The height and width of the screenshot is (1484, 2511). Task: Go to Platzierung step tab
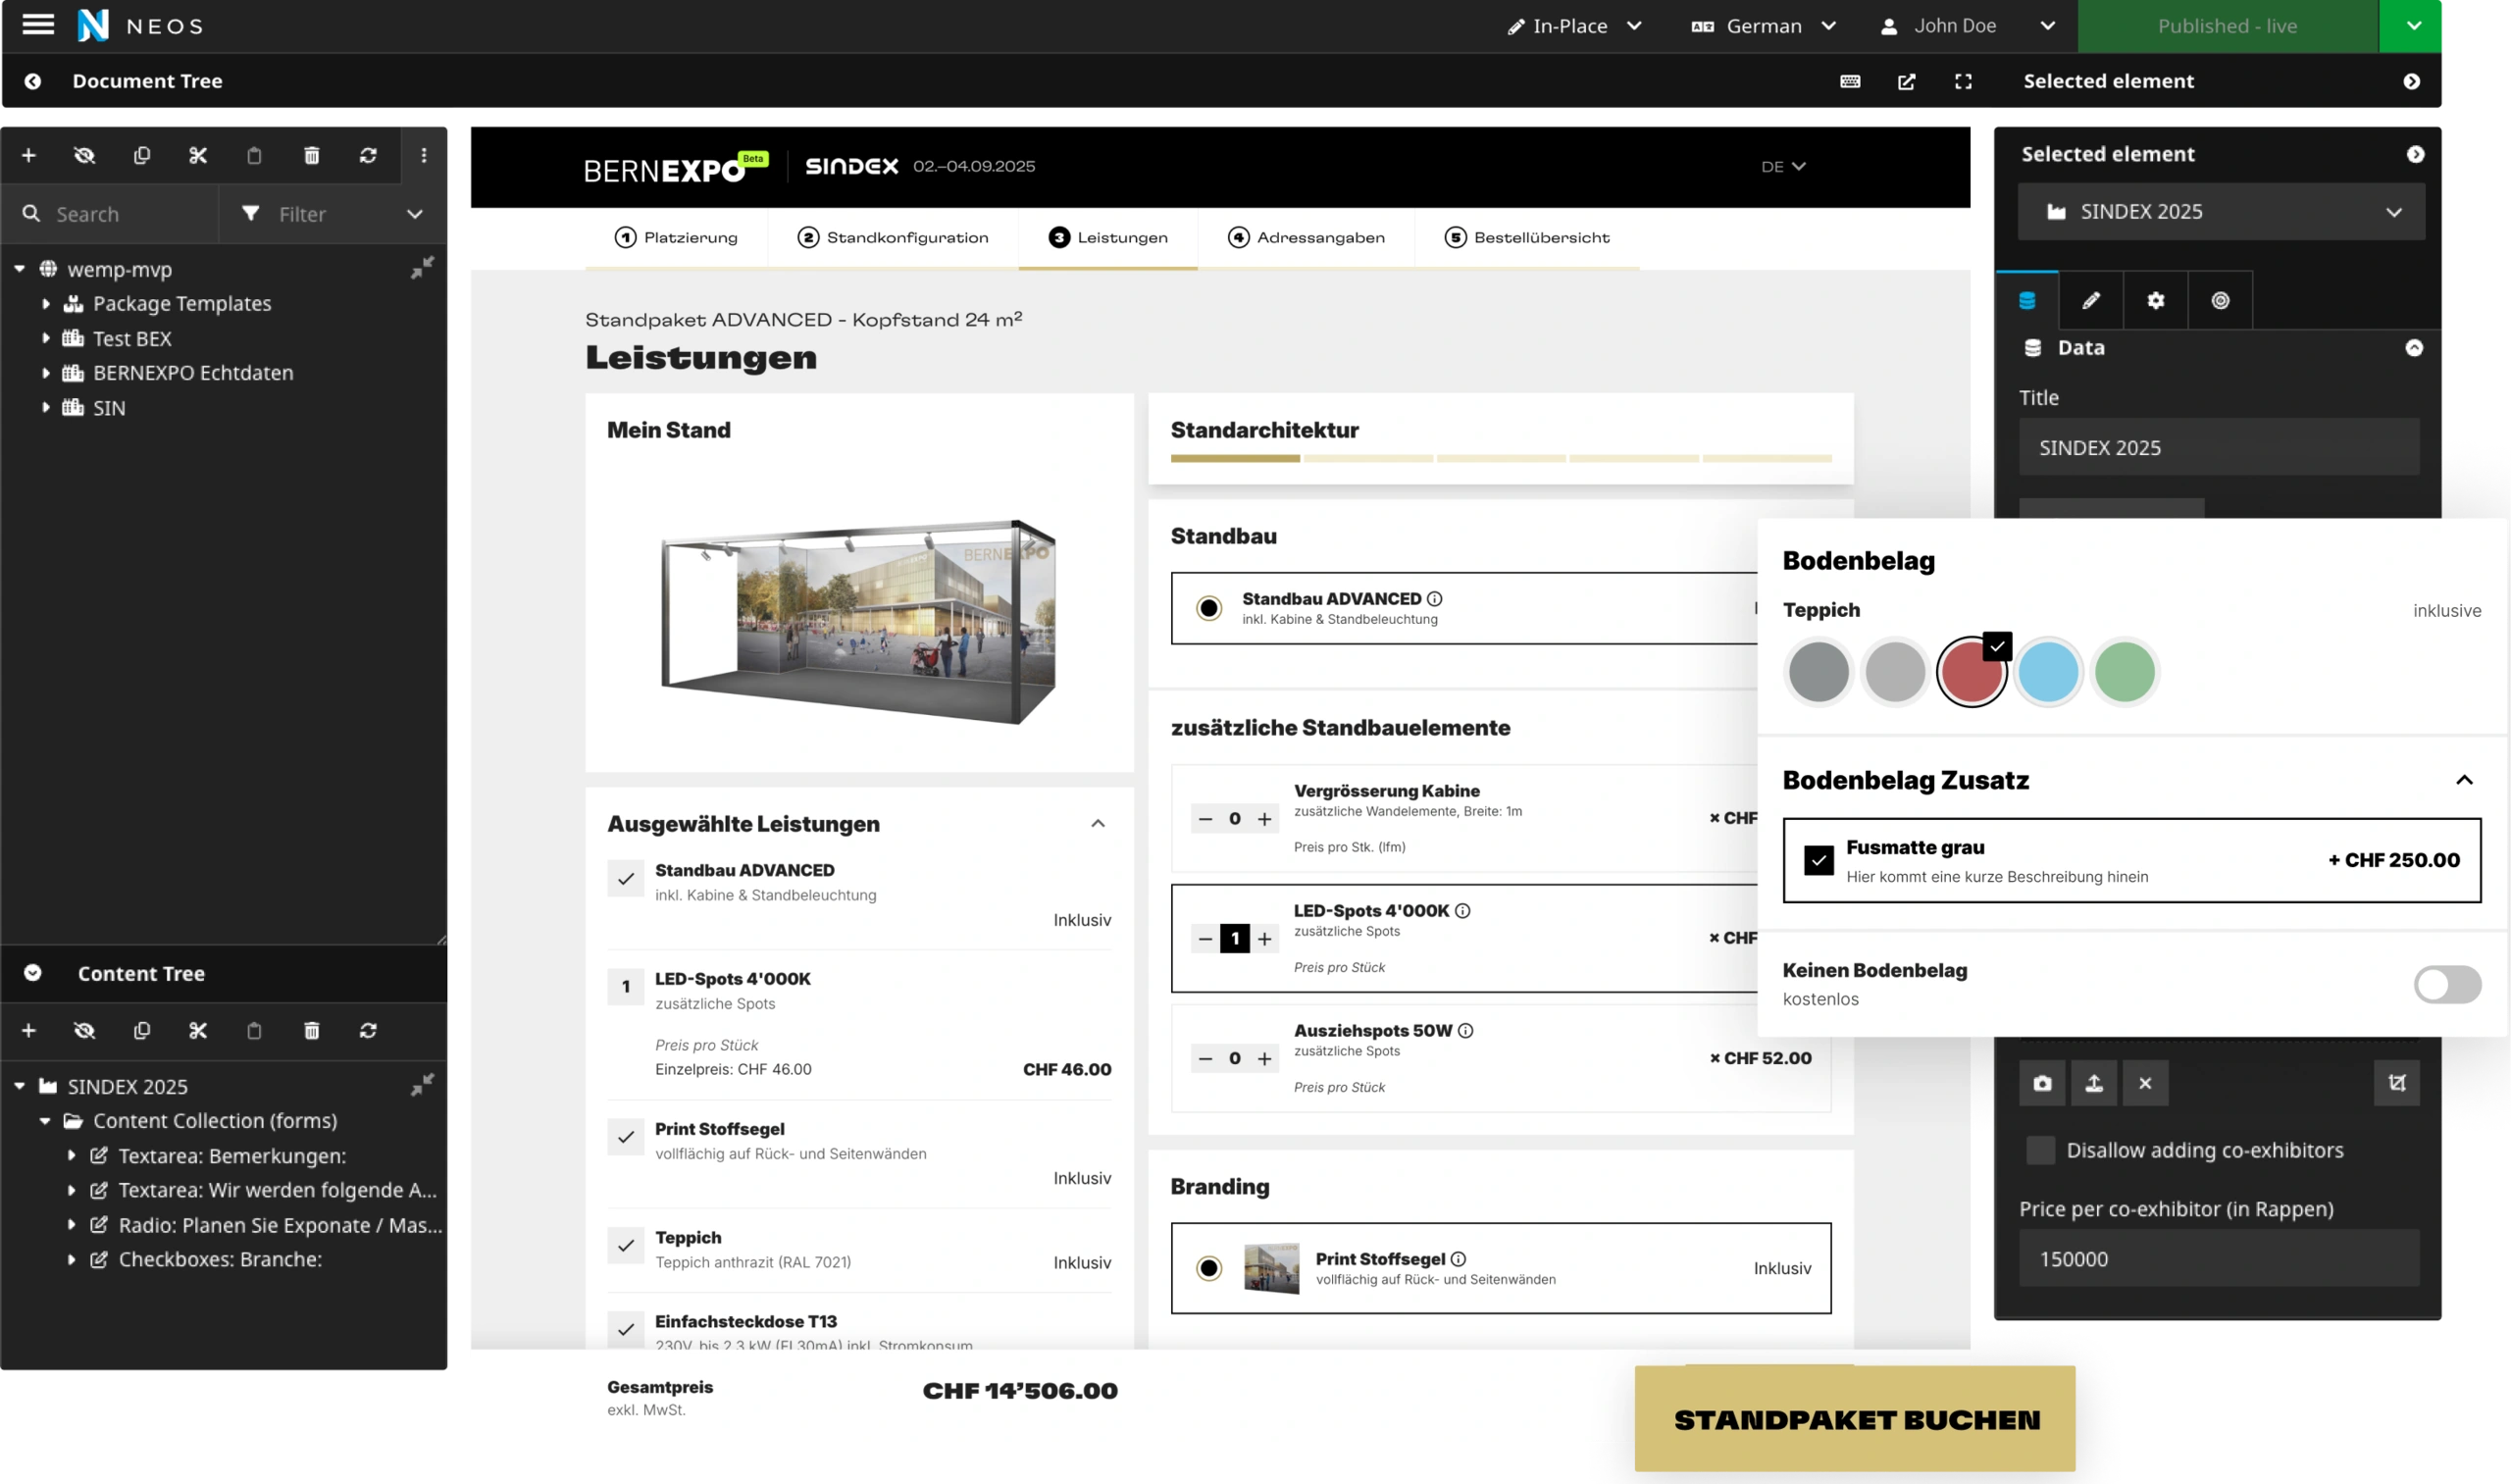pyautogui.click(x=676, y=237)
